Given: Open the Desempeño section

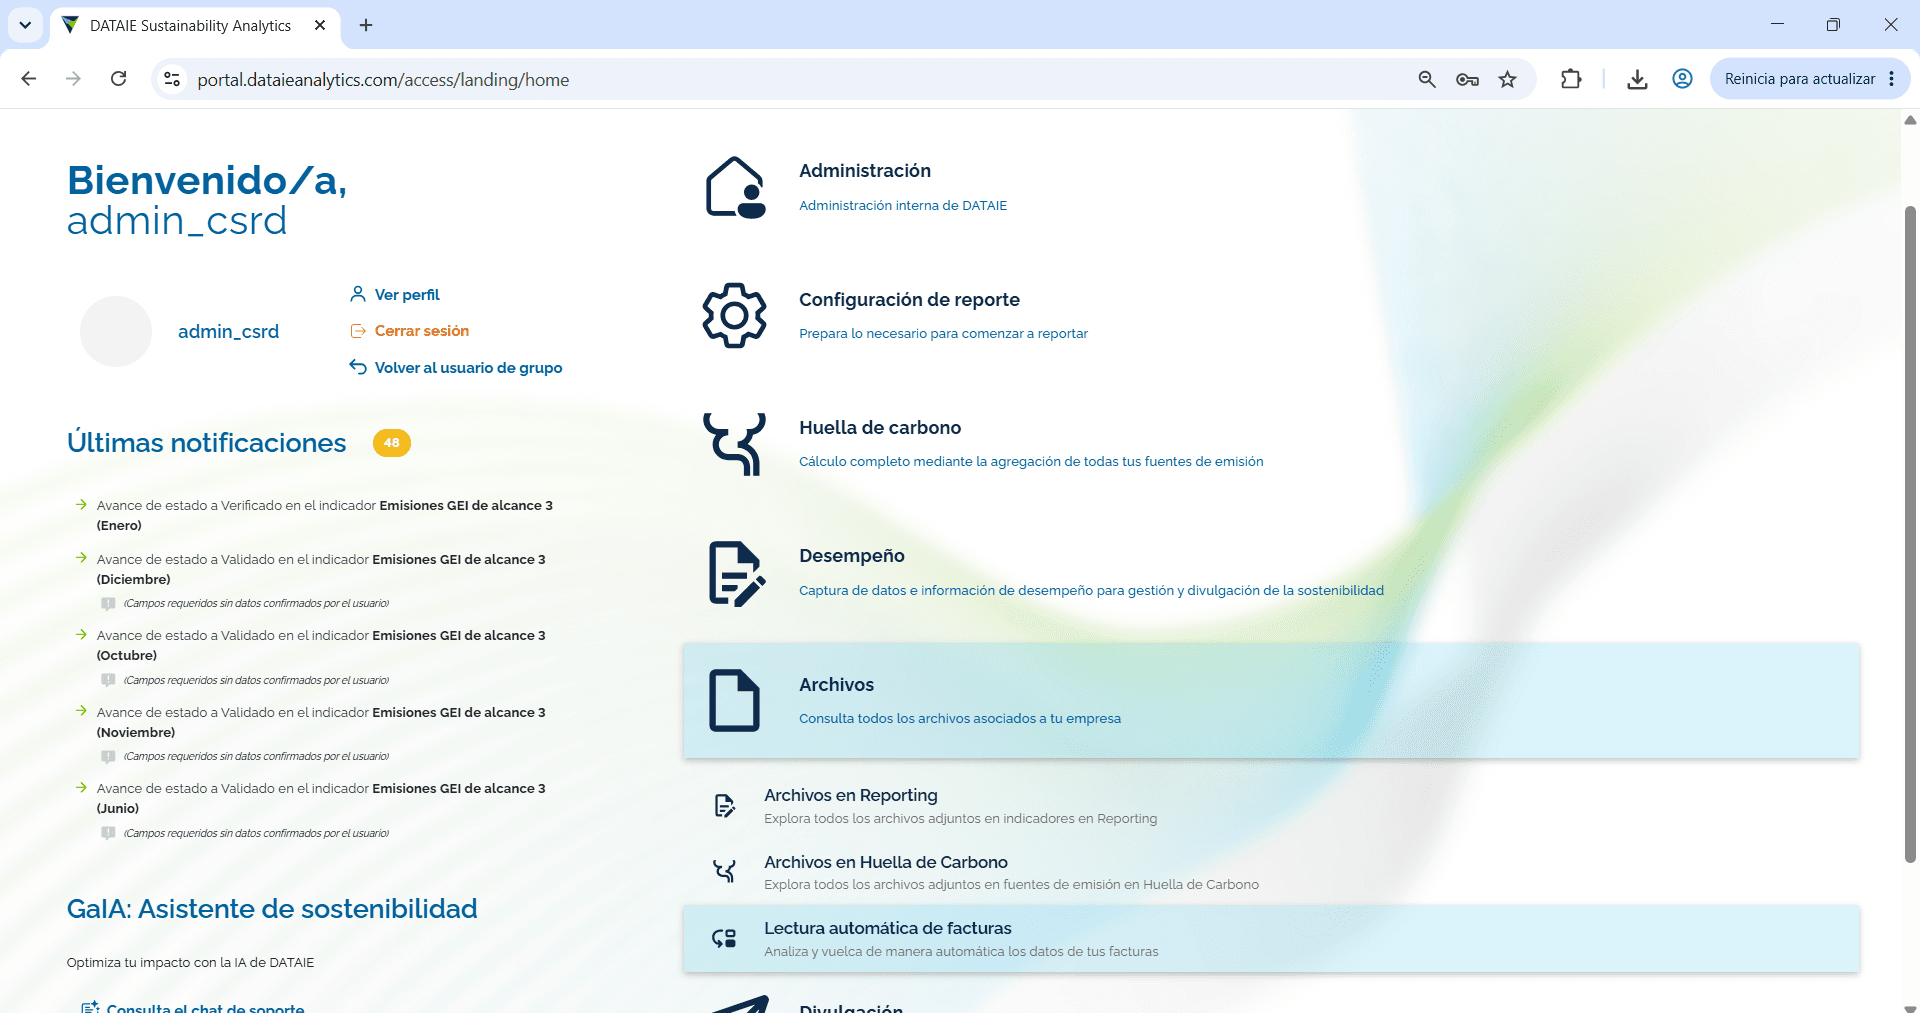Looking at the screenshot, I should 852,556.
